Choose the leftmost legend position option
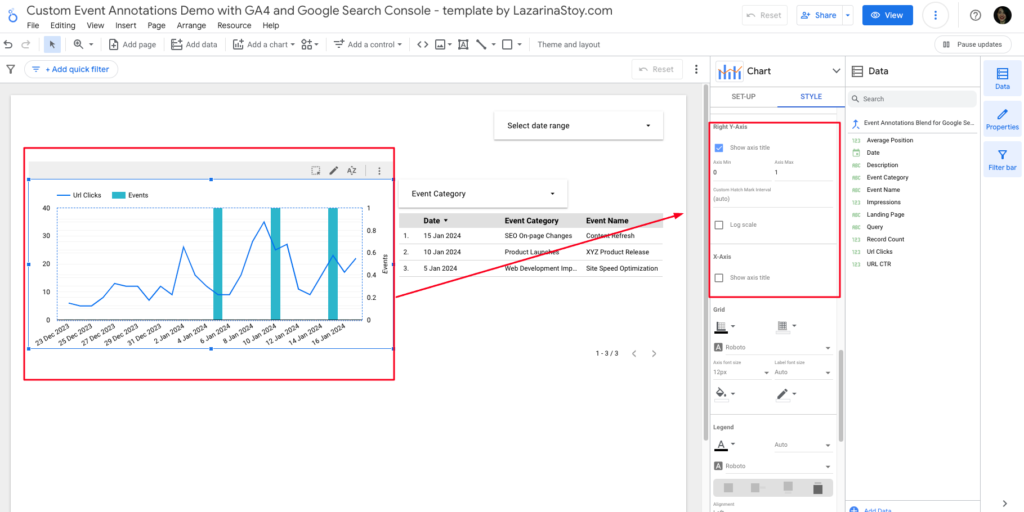This screenshot has height=512, width=1024. point(729,488)
